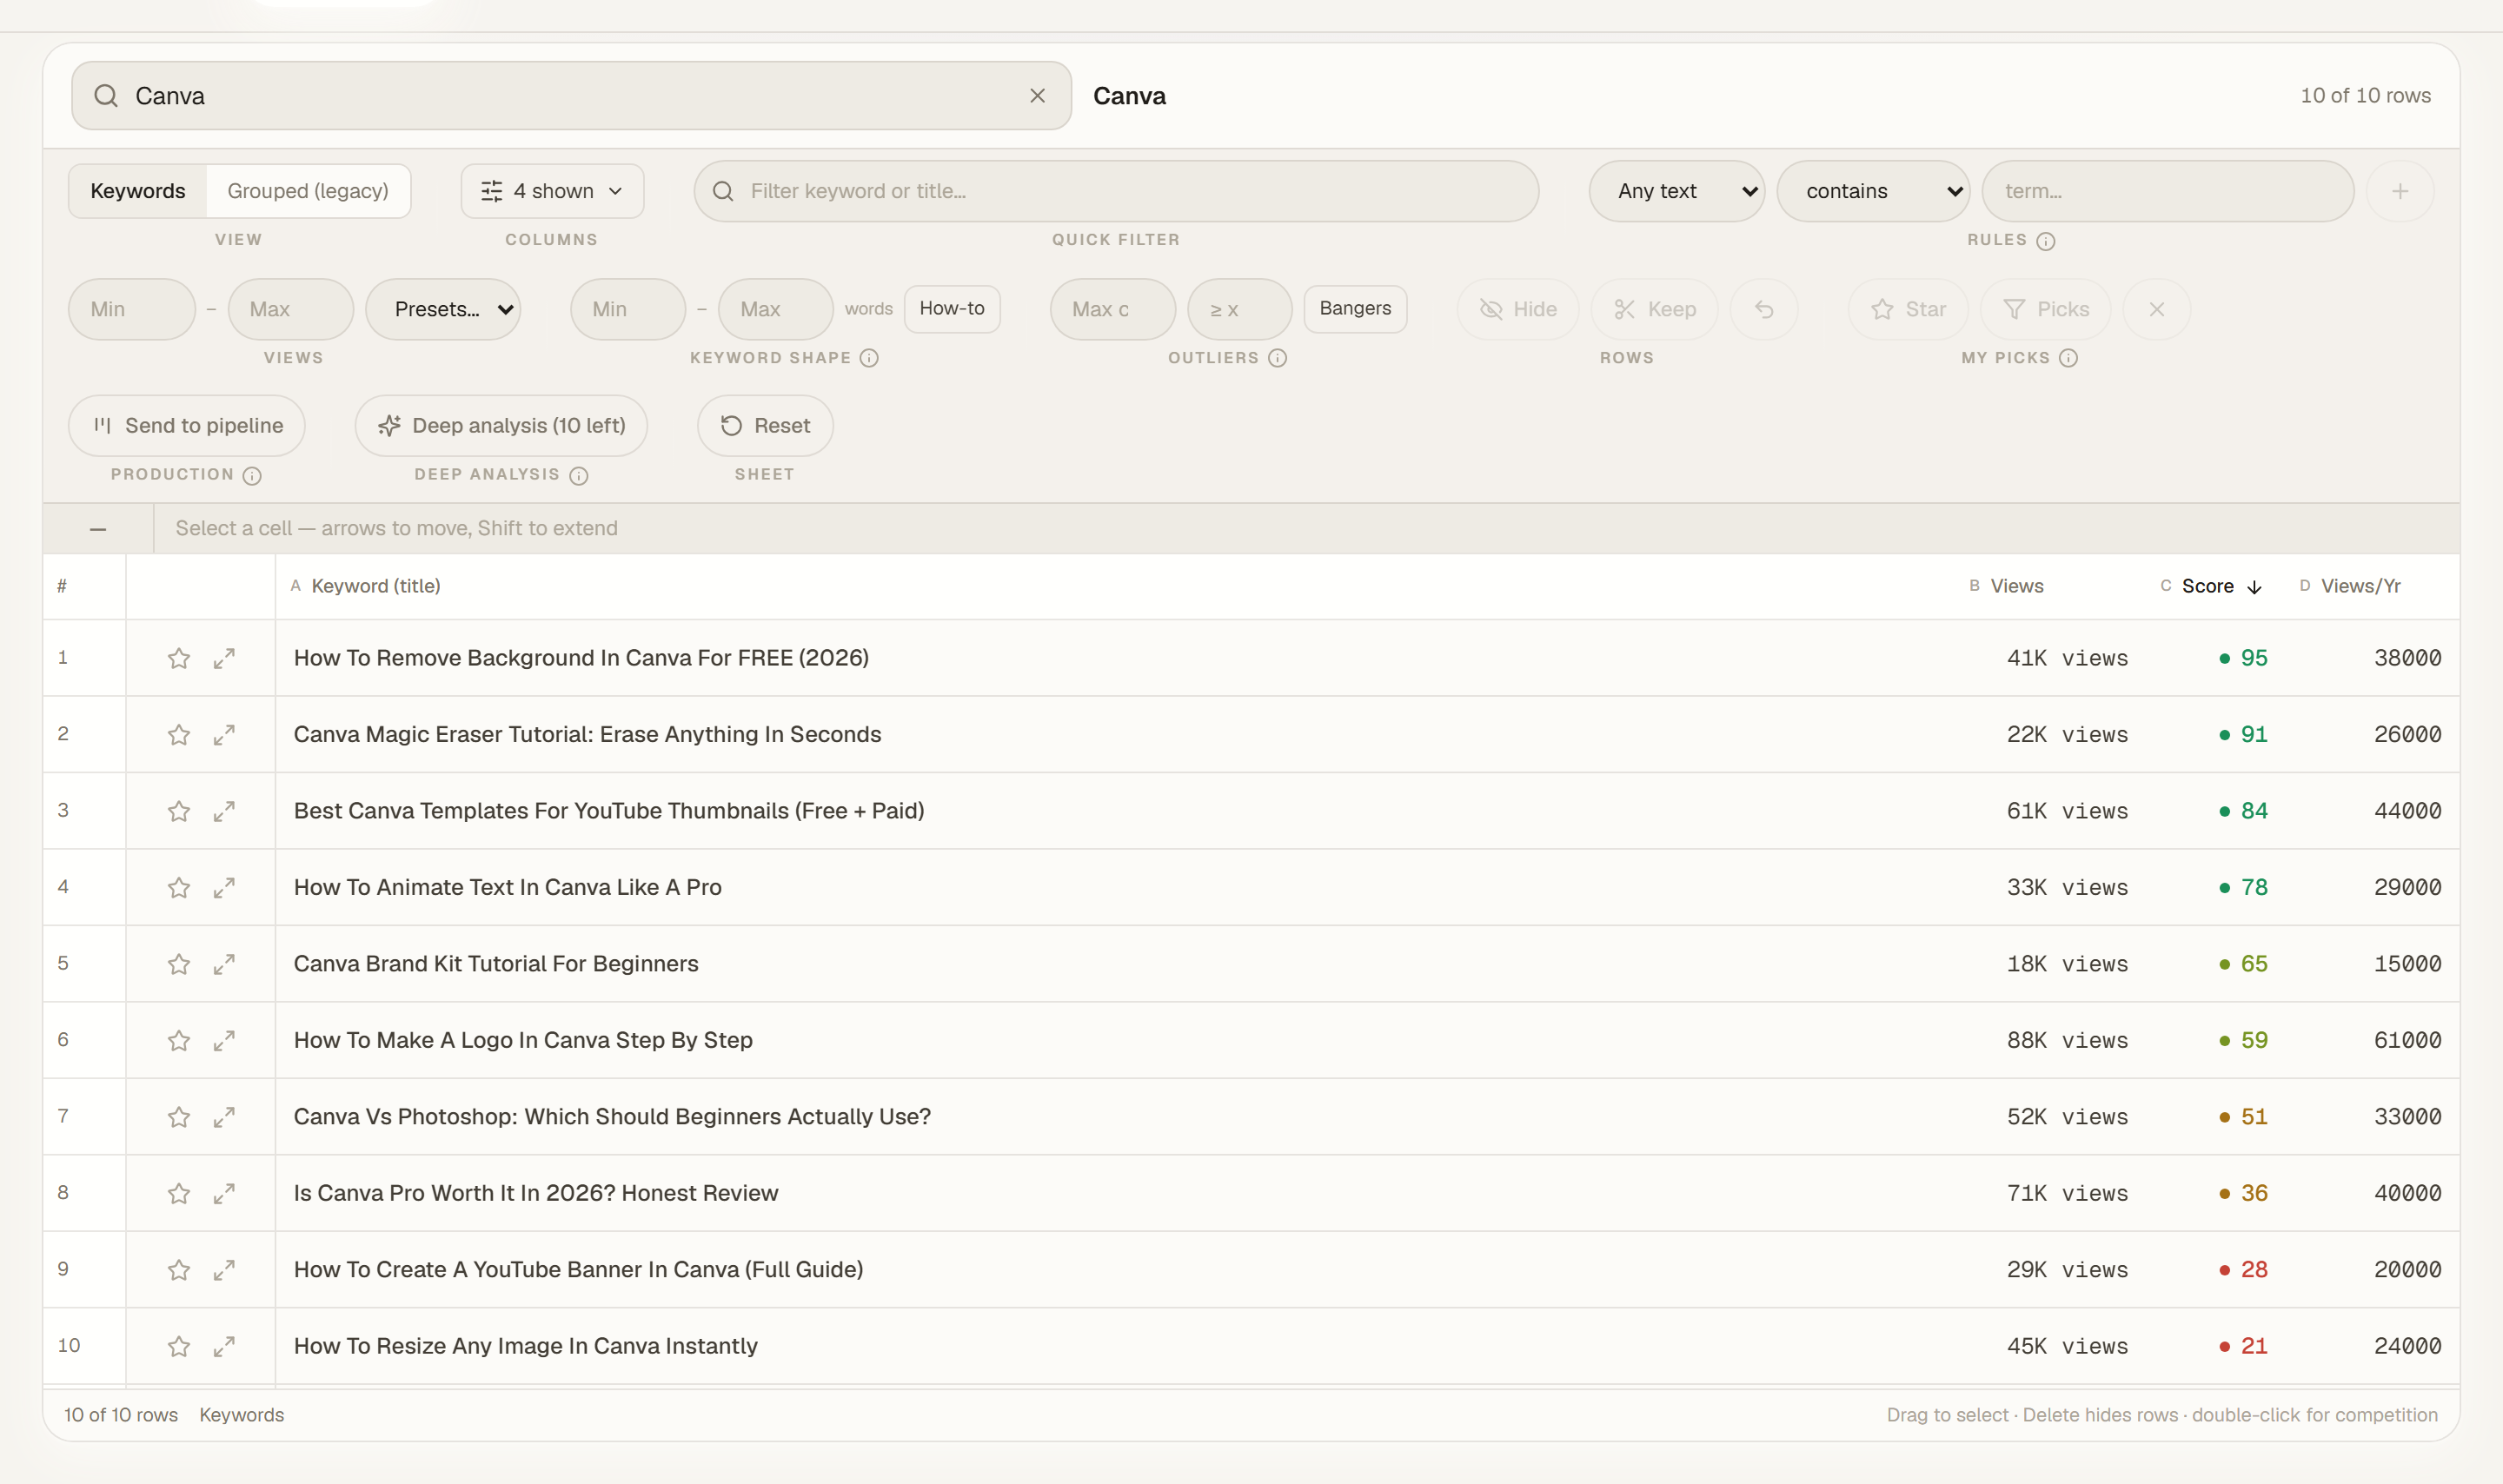Viewport: 2503px width, 1484px height.
Task: Expand the Remove Background In Canva row
Action: click(224, 658)
